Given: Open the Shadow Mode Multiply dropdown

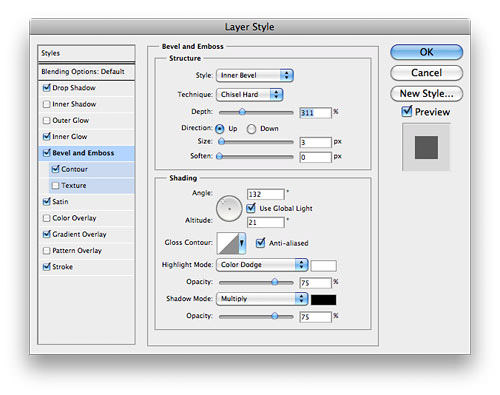Looking at the screenshot, I should click(x=262, y=299).
